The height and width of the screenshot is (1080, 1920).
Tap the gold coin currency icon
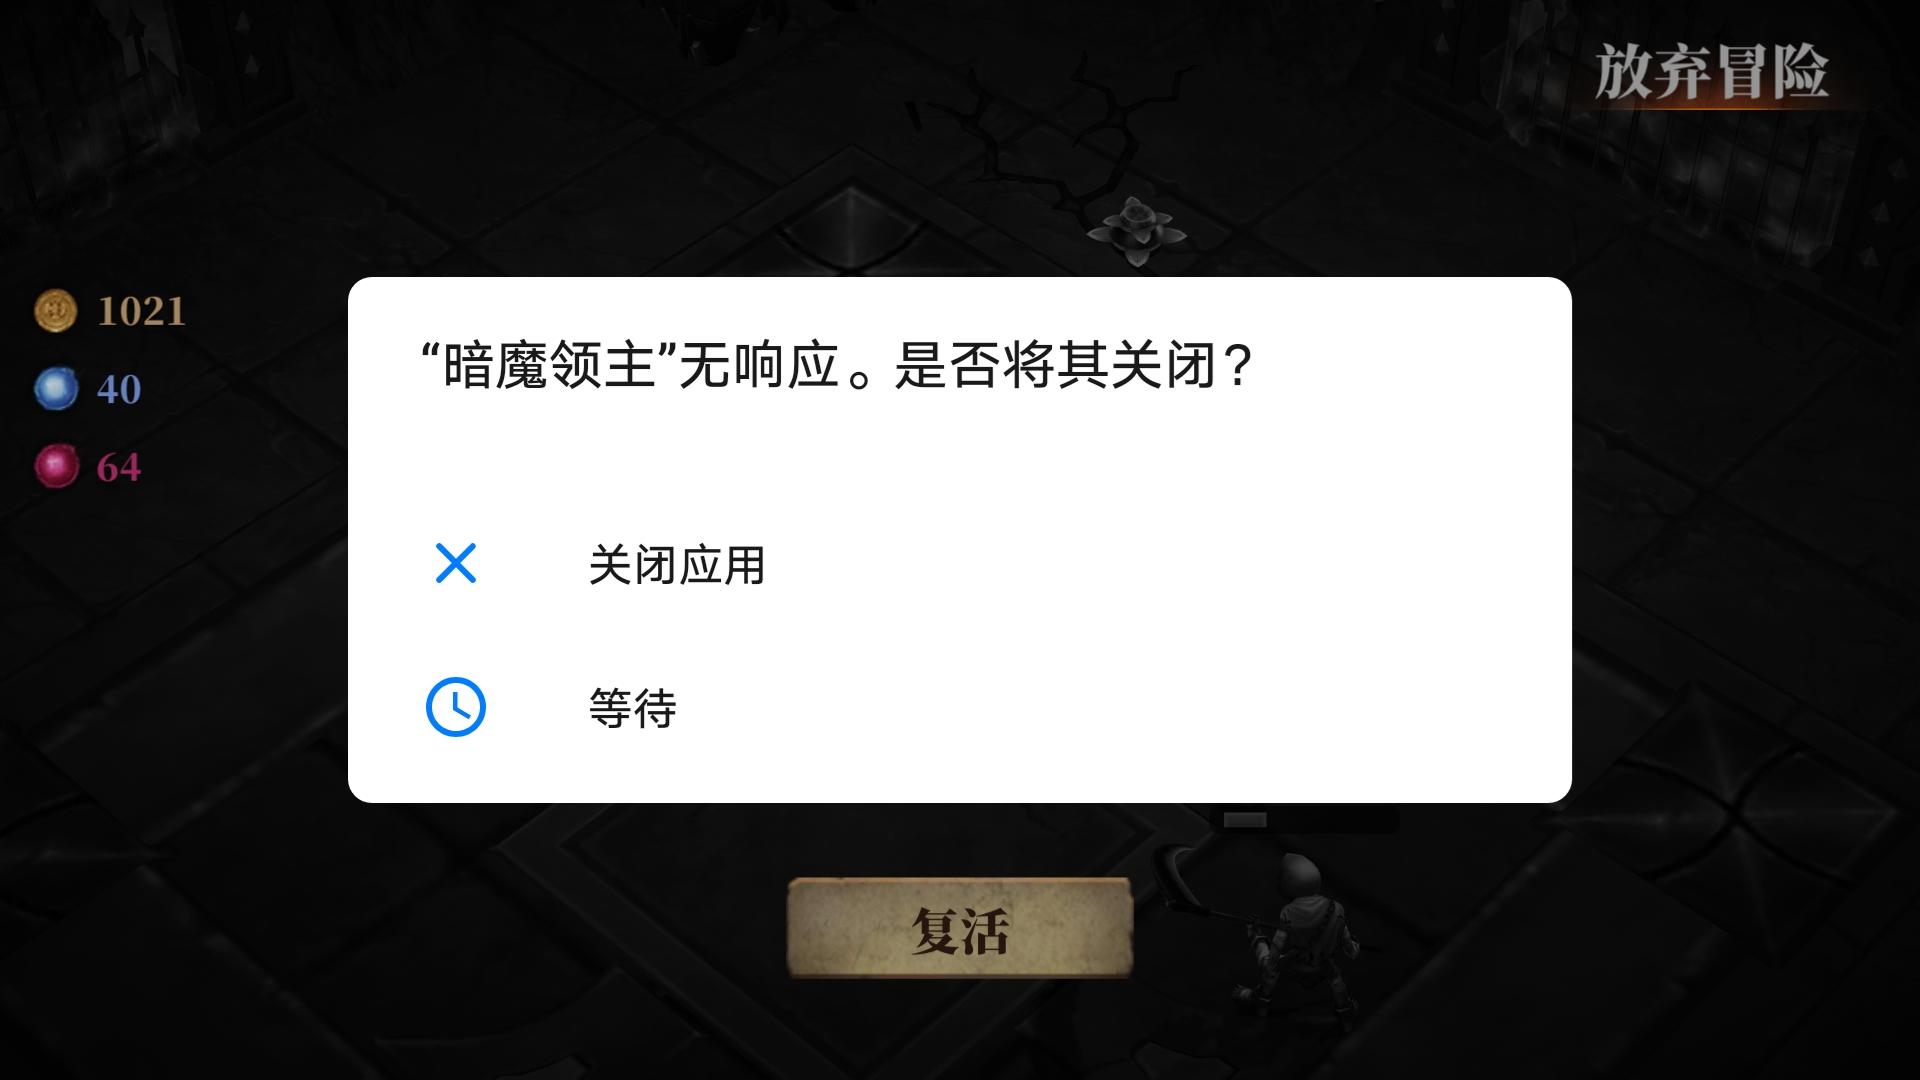coord(56,311)
